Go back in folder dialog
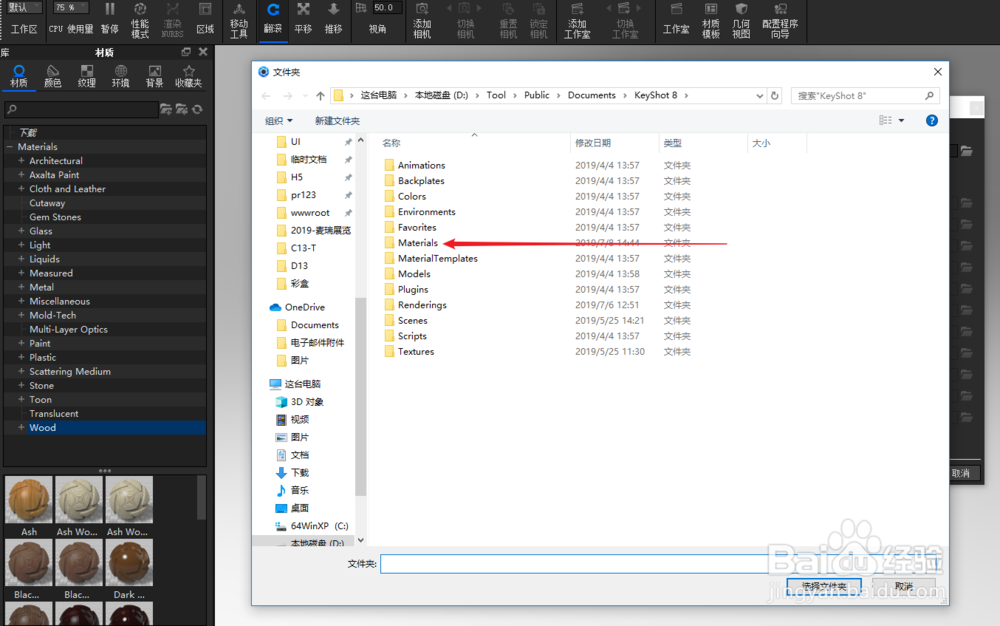Viewport: 1000px width, 626px height. pos(266,96)
